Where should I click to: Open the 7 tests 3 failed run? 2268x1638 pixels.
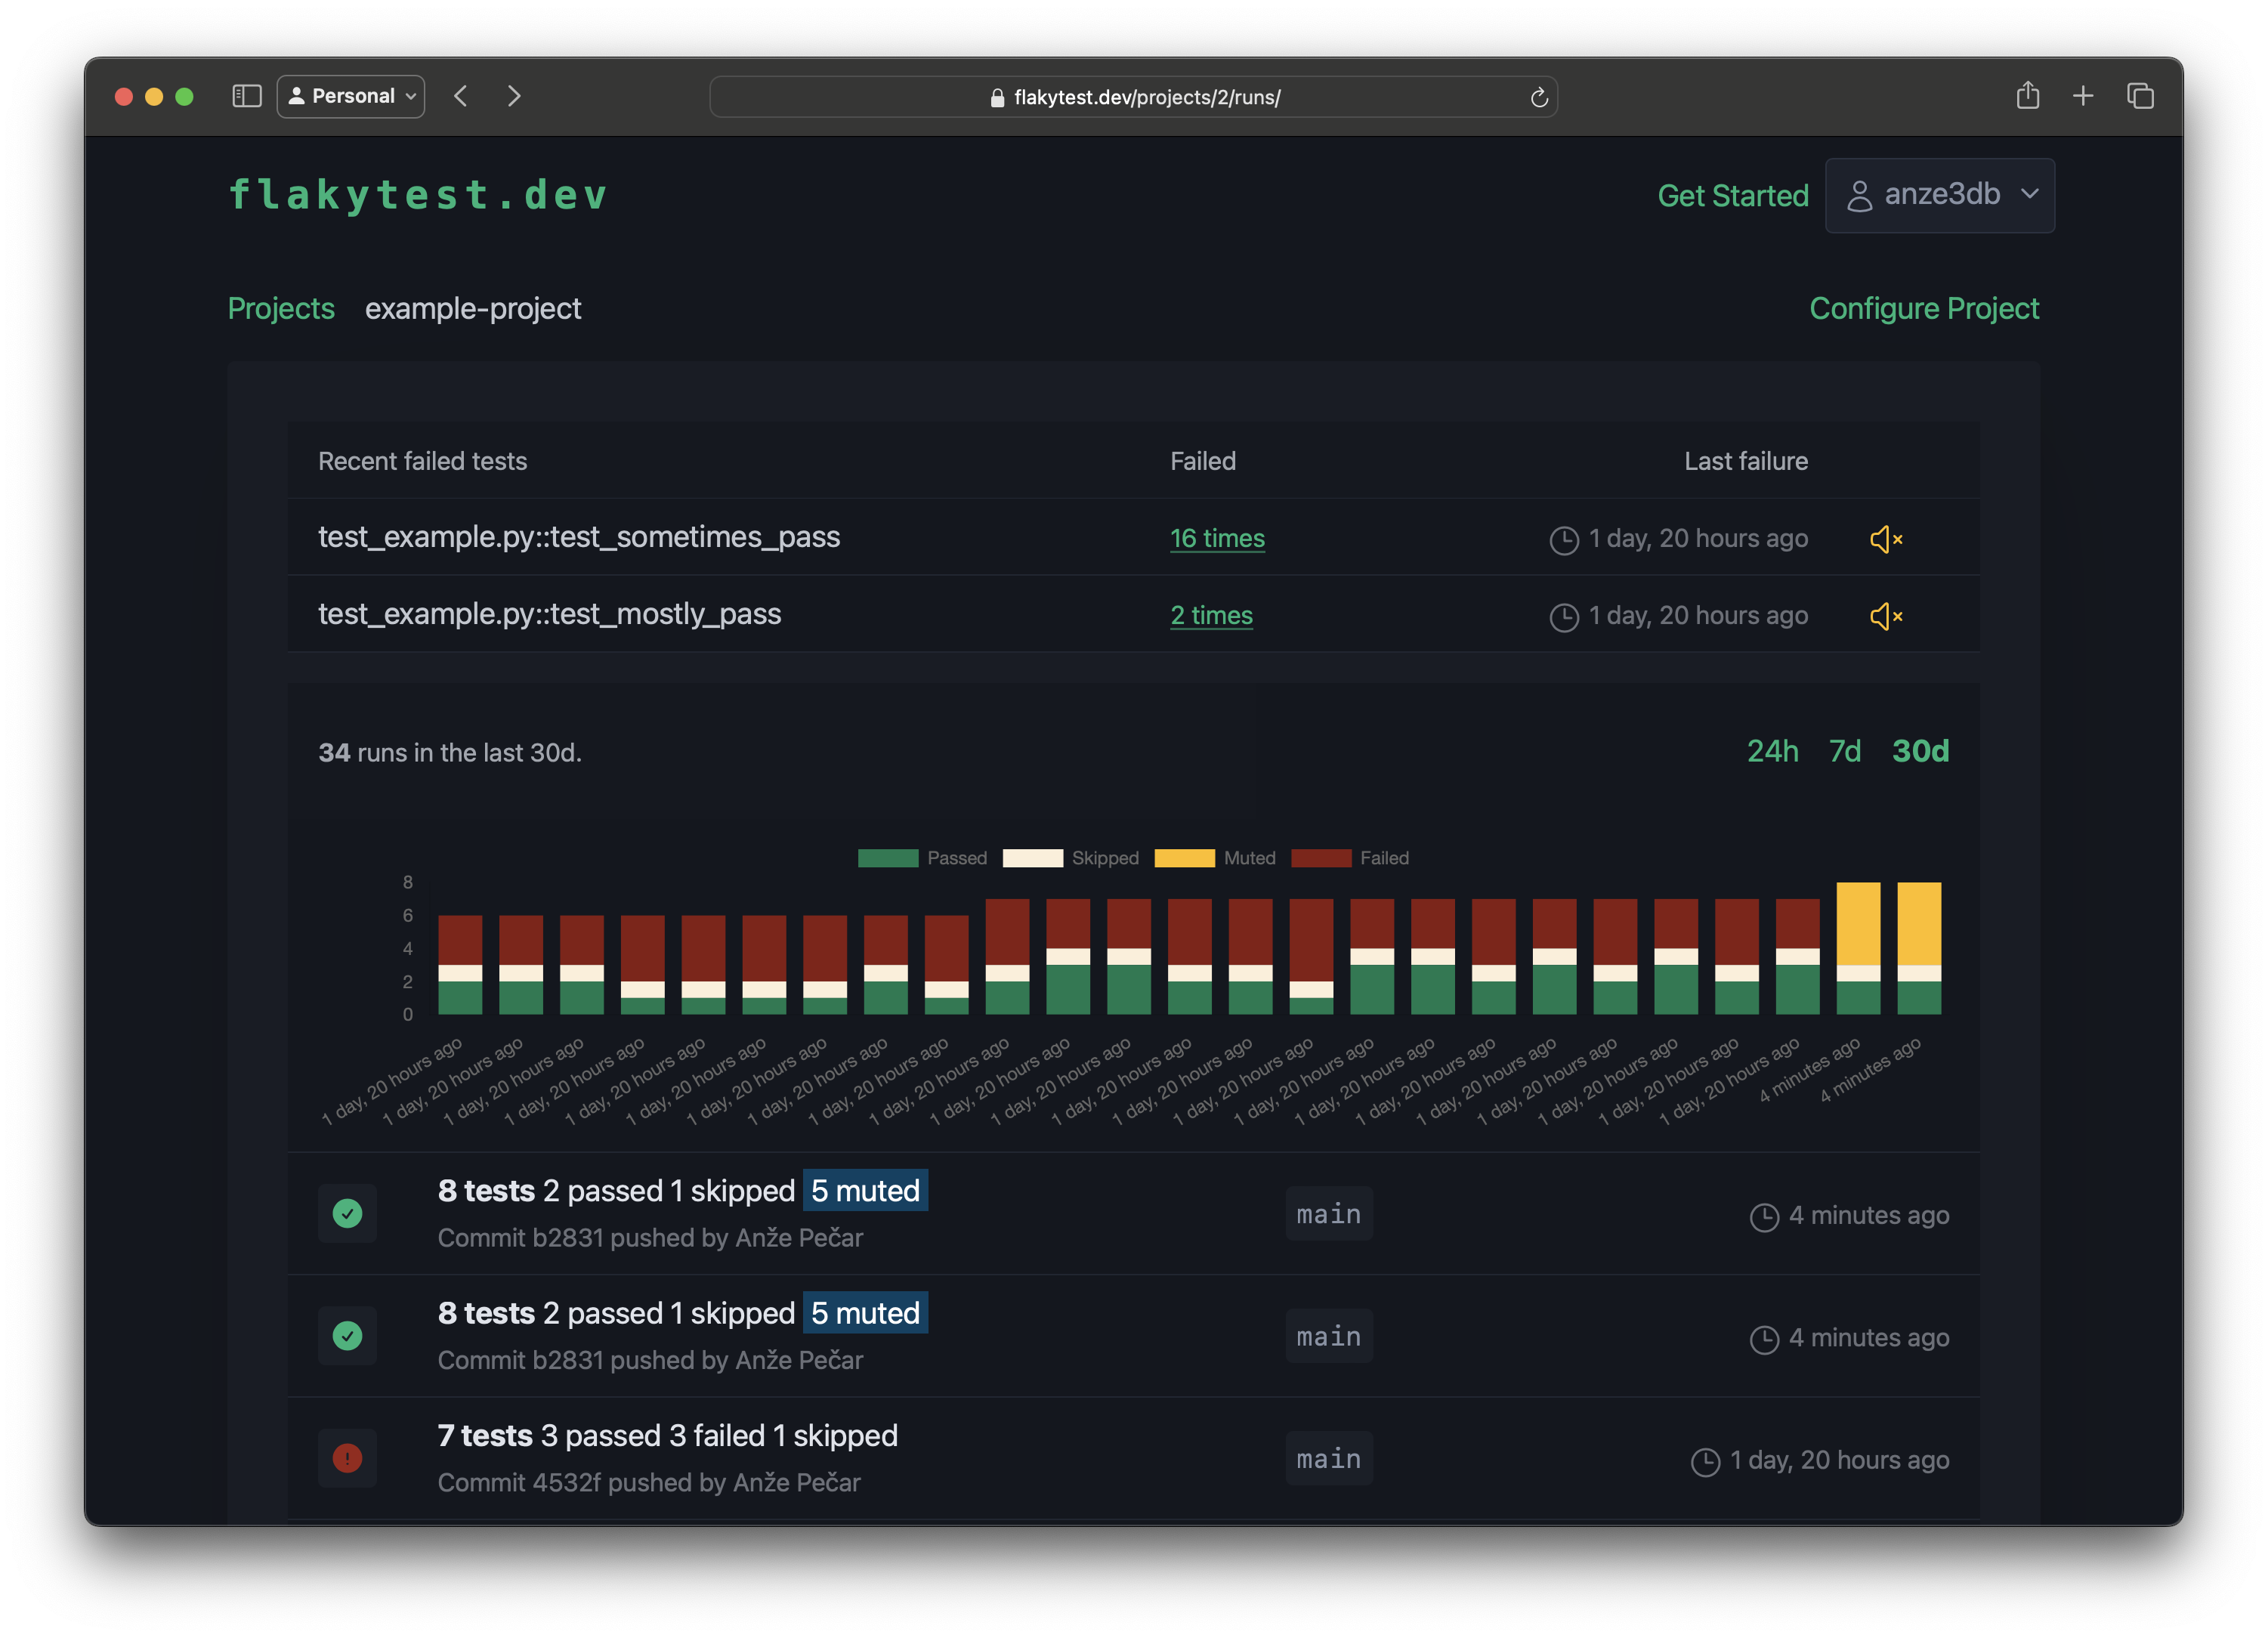tap(1133, 1458)
